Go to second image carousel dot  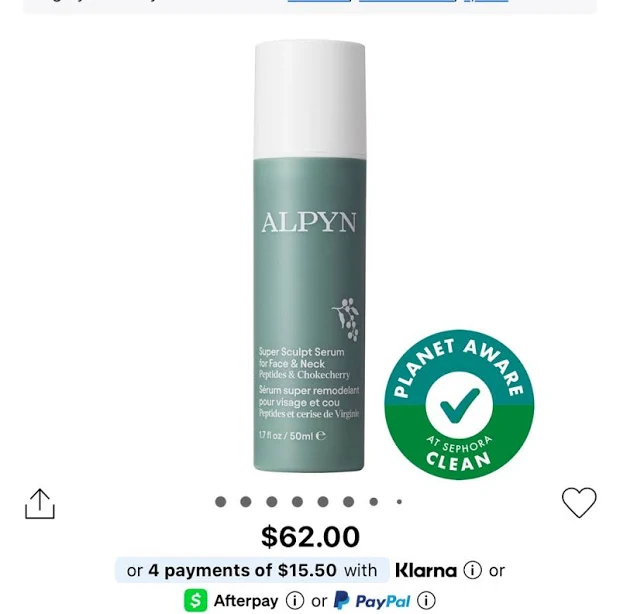click(246, 502)
